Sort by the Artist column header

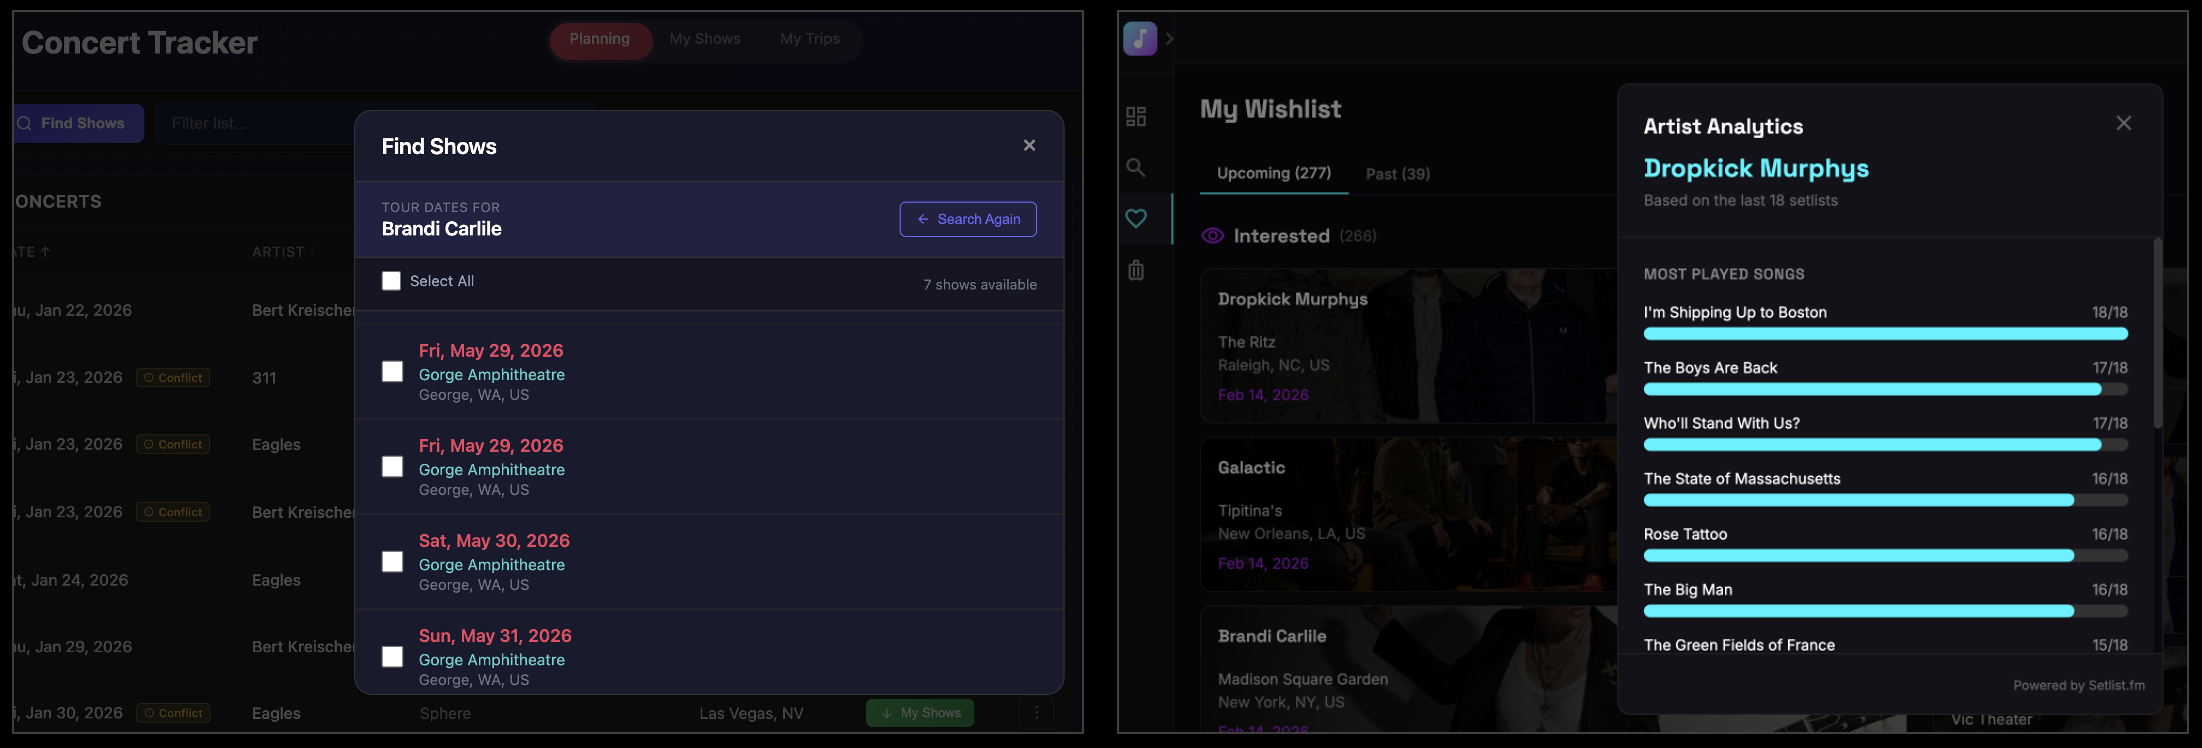coord(282,251)
